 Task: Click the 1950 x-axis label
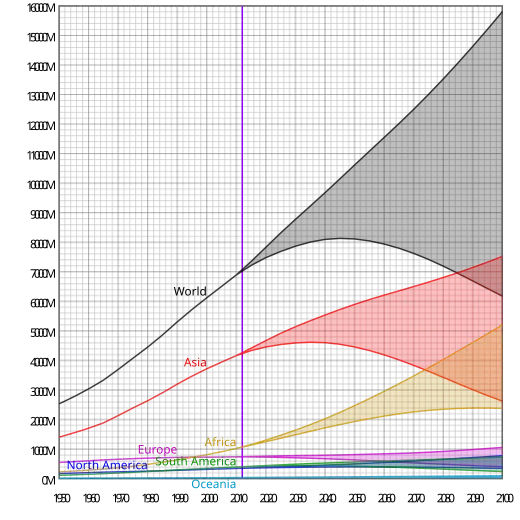tap(62, 498)
